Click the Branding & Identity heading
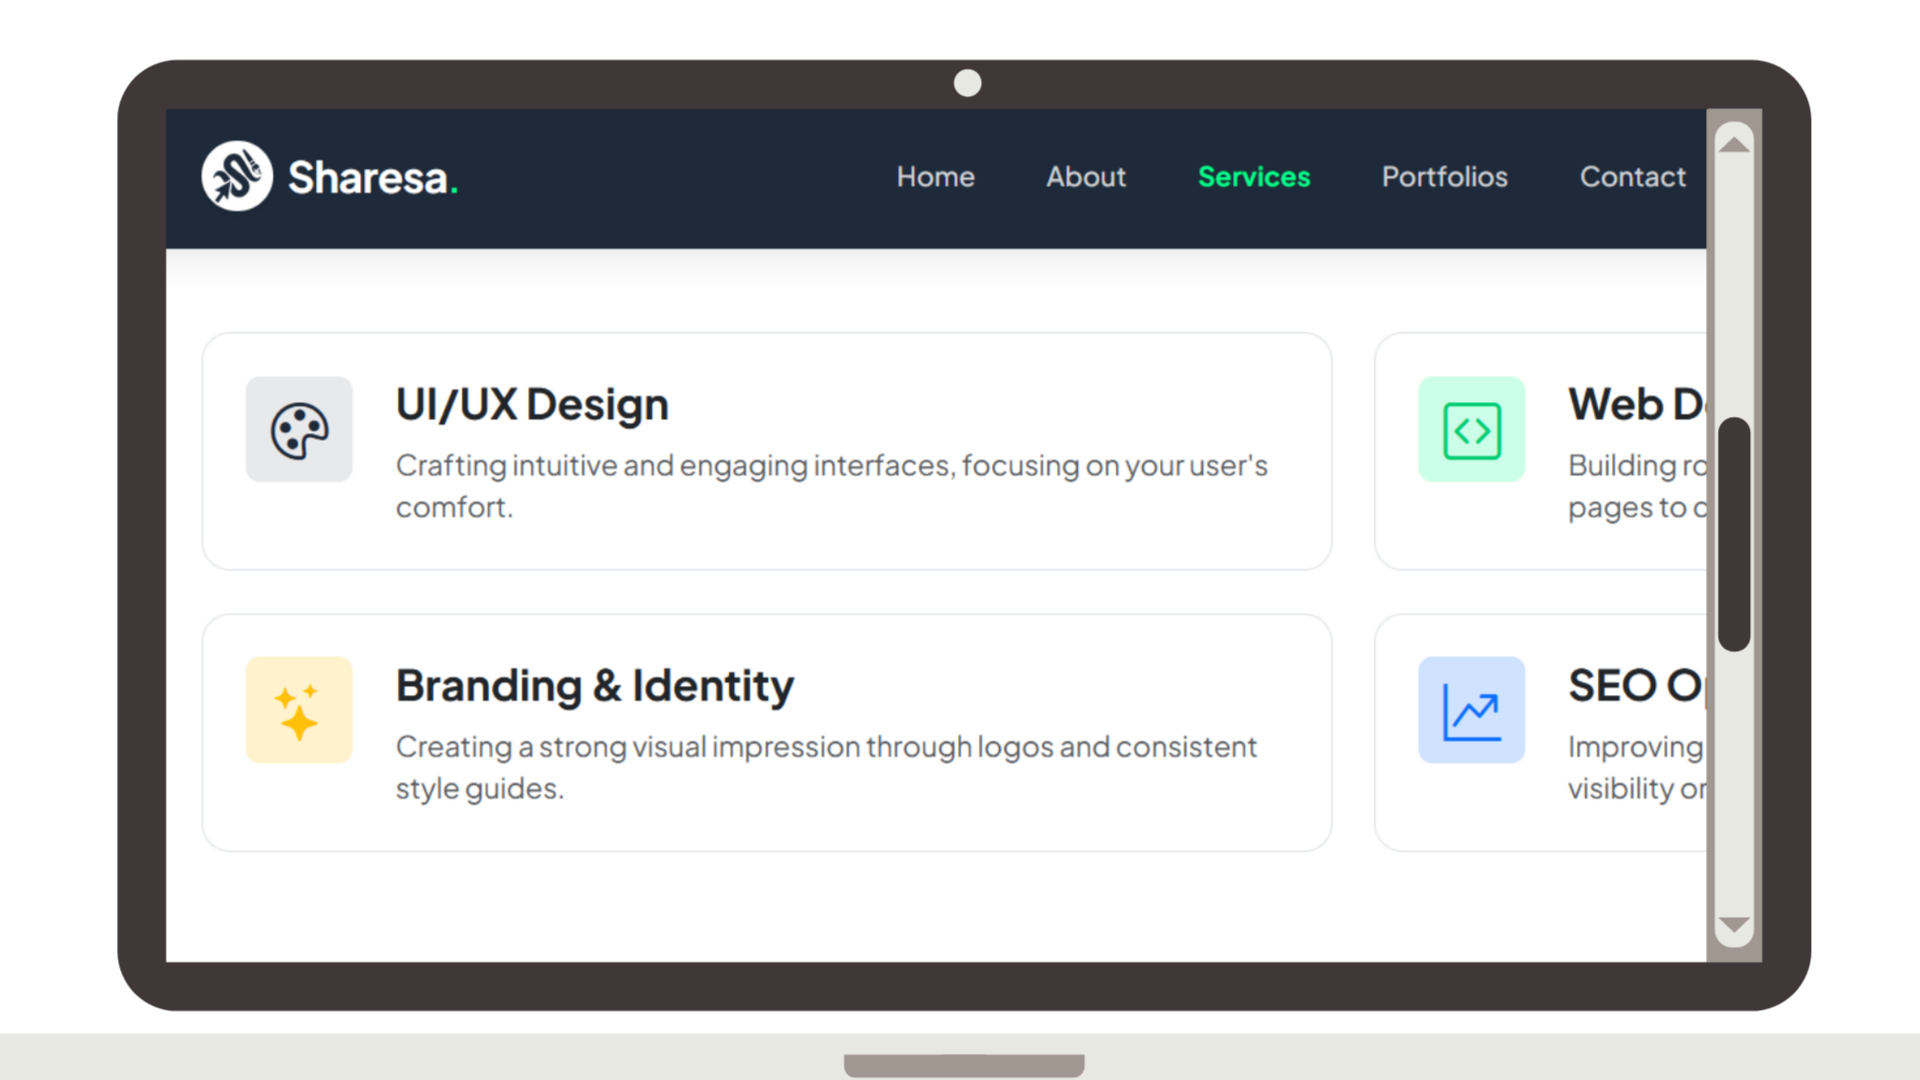This screenshot has height=1080, width=1920. (x=594, y=686)
